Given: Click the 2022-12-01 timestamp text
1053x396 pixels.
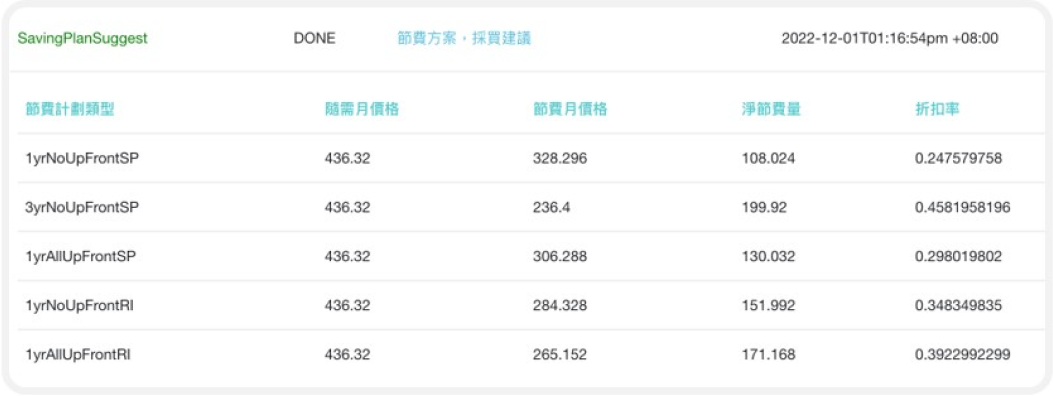Looking at the screenshot, I should point(890,38).
